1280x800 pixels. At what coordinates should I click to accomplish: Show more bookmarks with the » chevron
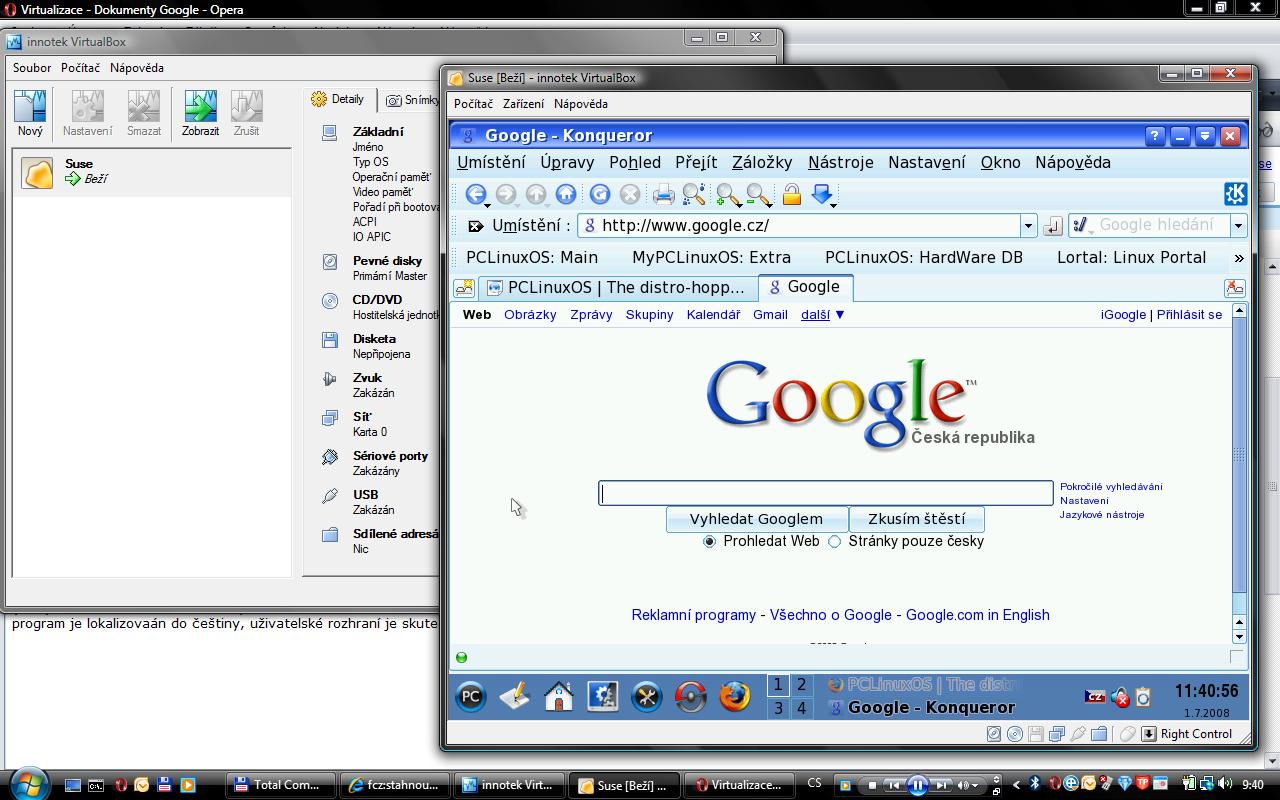pyautogui.click(x=1239, y=258)
